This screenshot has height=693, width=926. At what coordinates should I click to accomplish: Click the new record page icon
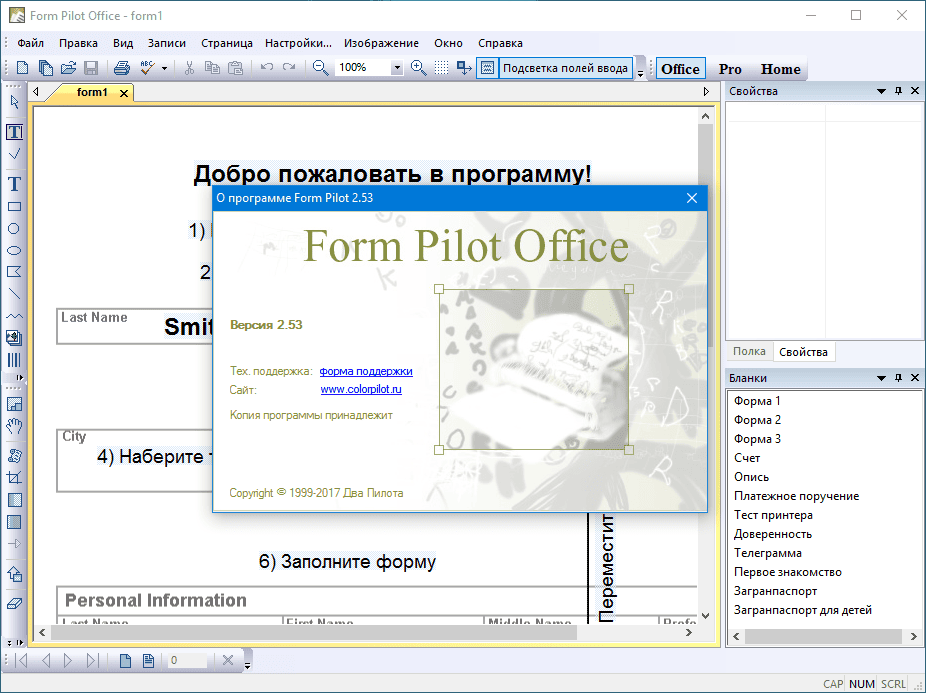[125, 661]
